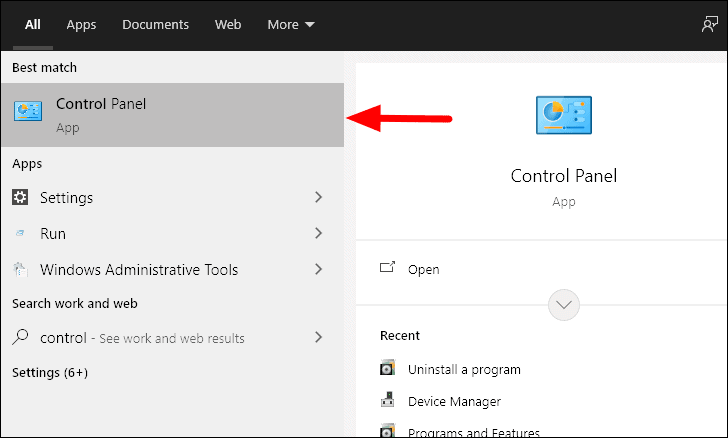The height and width of the screenshot is (438, 728).
Task: Expand the Settings result chevron
Action: 318,197
